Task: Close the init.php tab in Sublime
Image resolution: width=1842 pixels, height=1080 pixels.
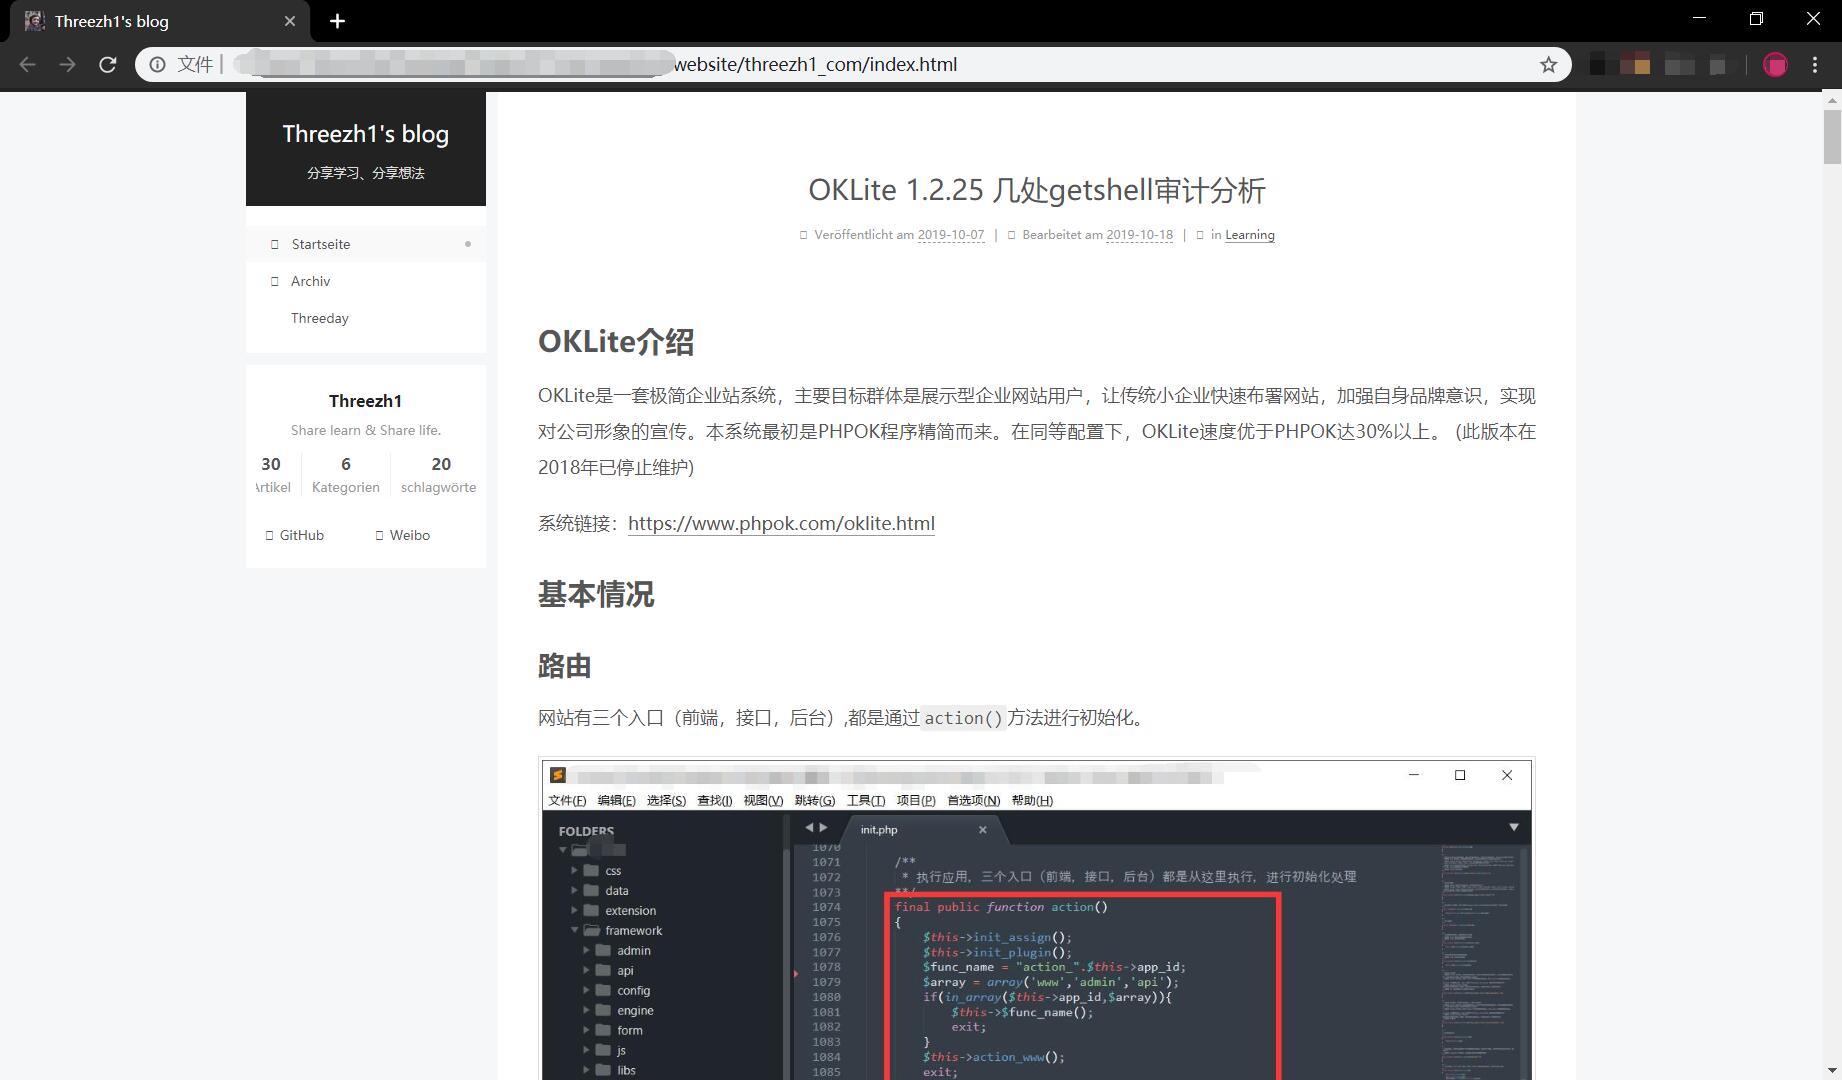Action: click(x=982, y=829)
